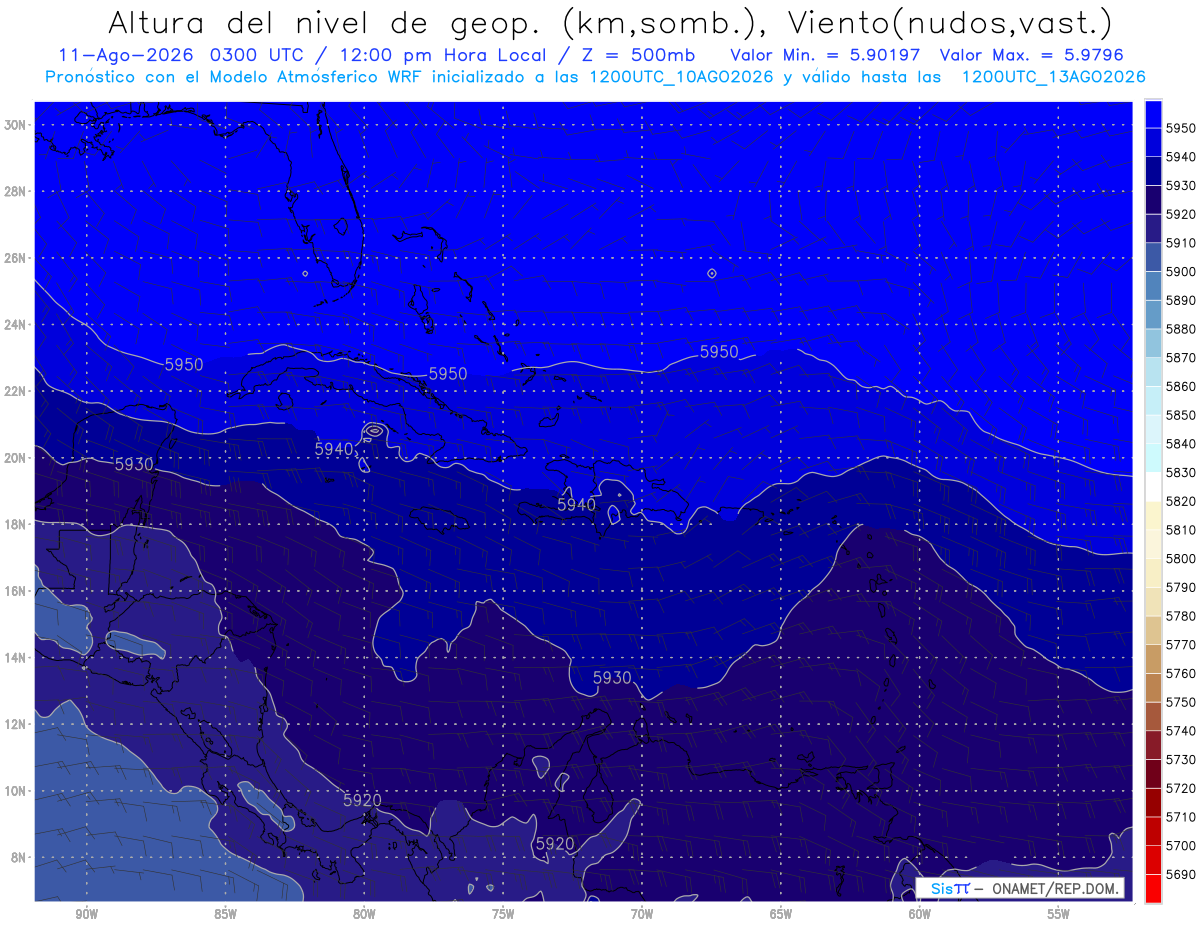Click the 5920 contour label over Colombia near 73W
Image resolution: width=1200 pixels, height=927 pixels.
(x=555, y=844)
